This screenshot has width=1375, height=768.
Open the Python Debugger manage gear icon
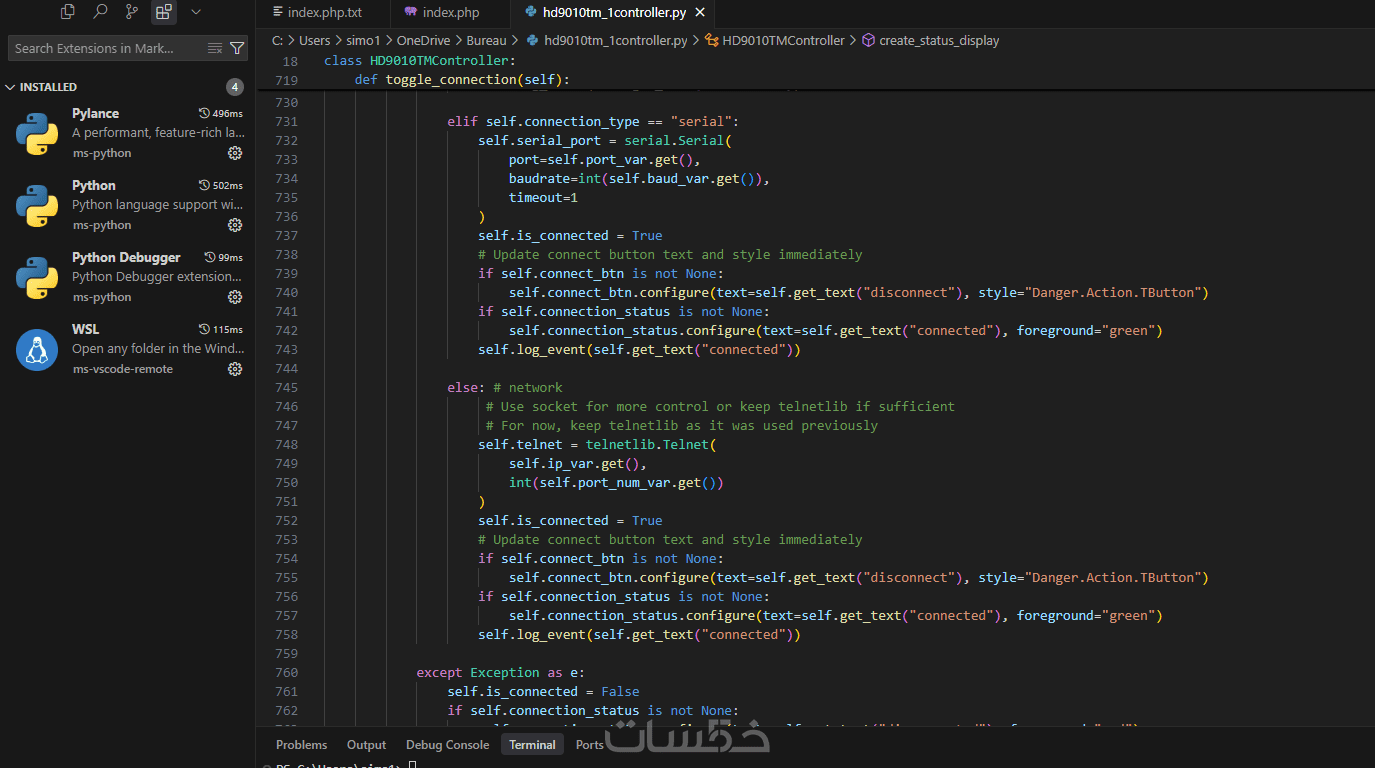(x=235, y=297)
